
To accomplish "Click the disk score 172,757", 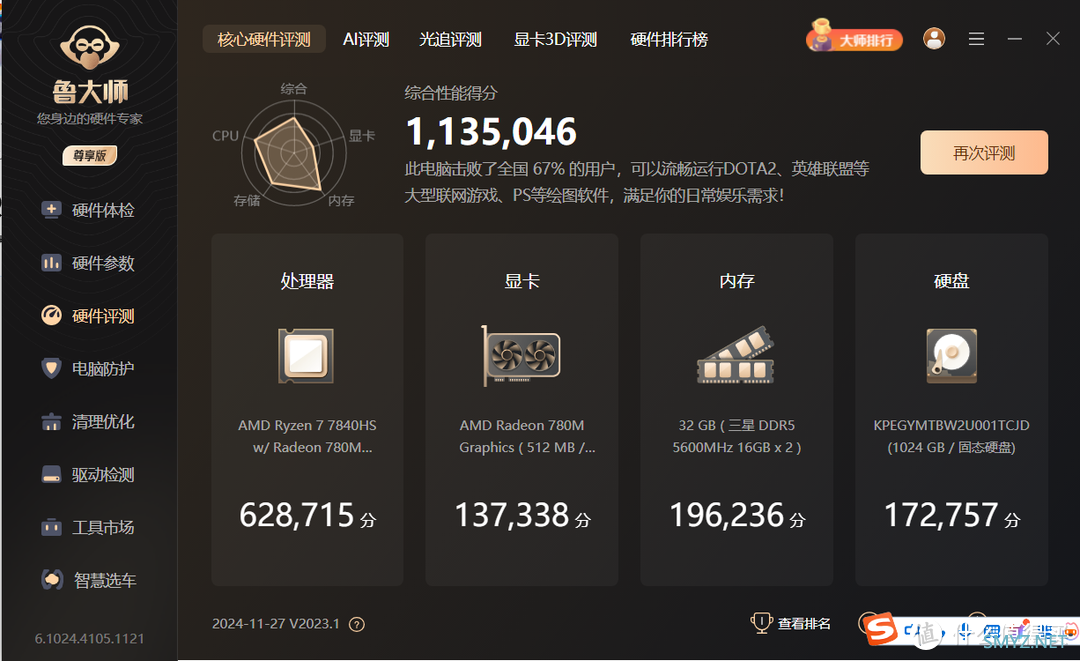I will click(x=941, y=515).
